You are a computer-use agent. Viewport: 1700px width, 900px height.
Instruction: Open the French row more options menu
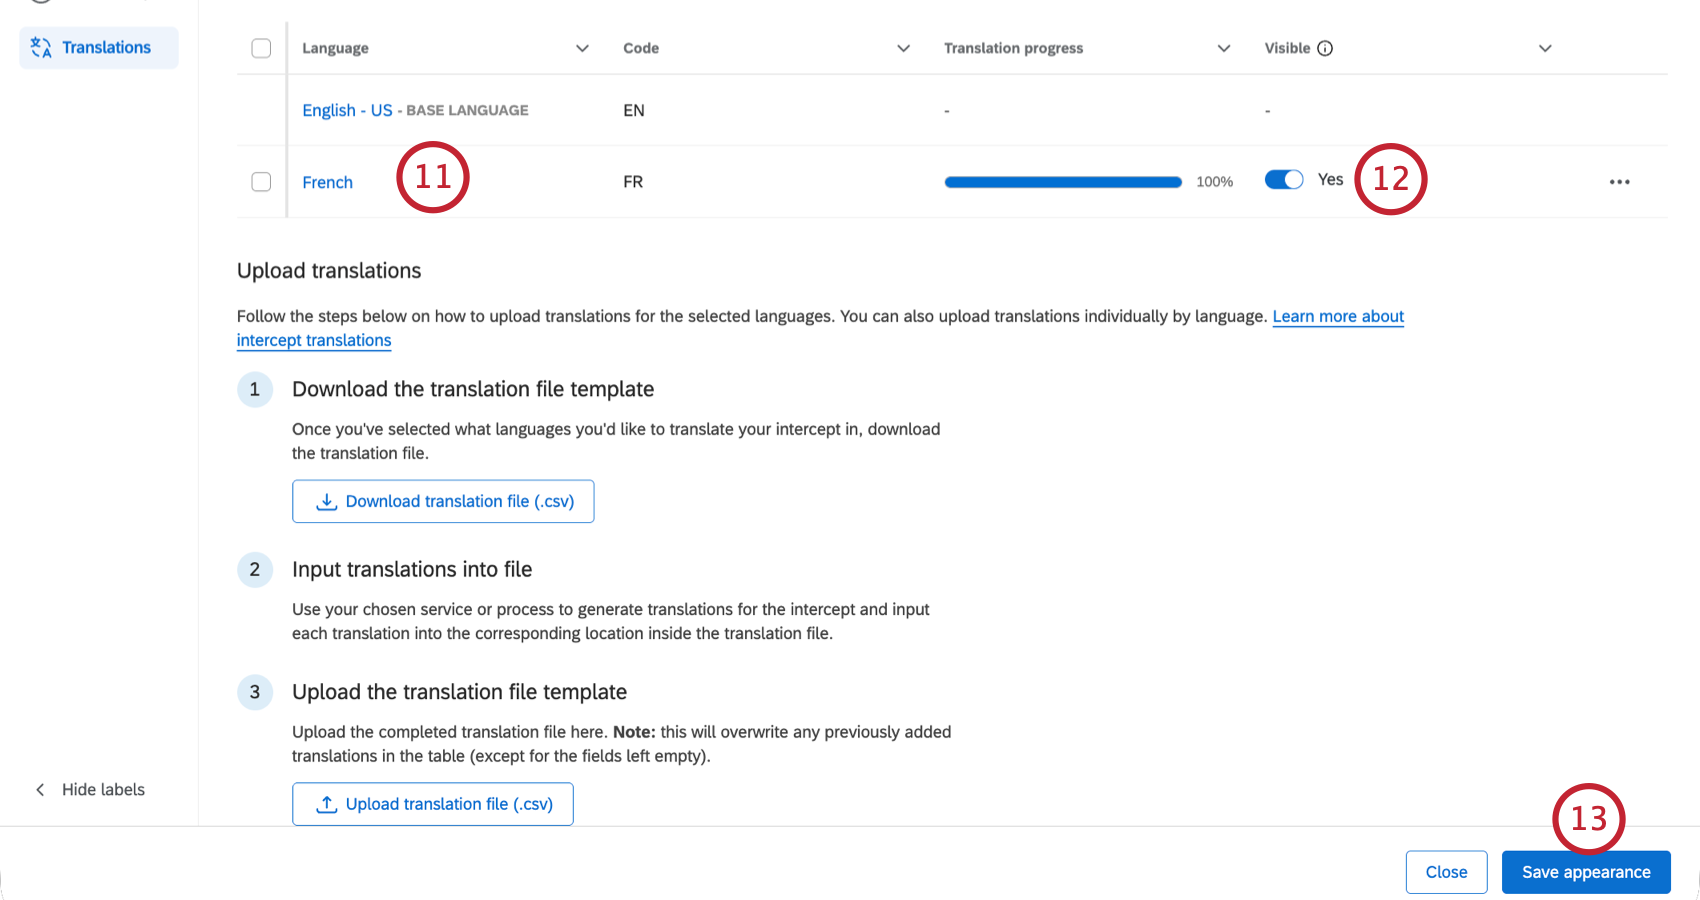[1620, 182]
